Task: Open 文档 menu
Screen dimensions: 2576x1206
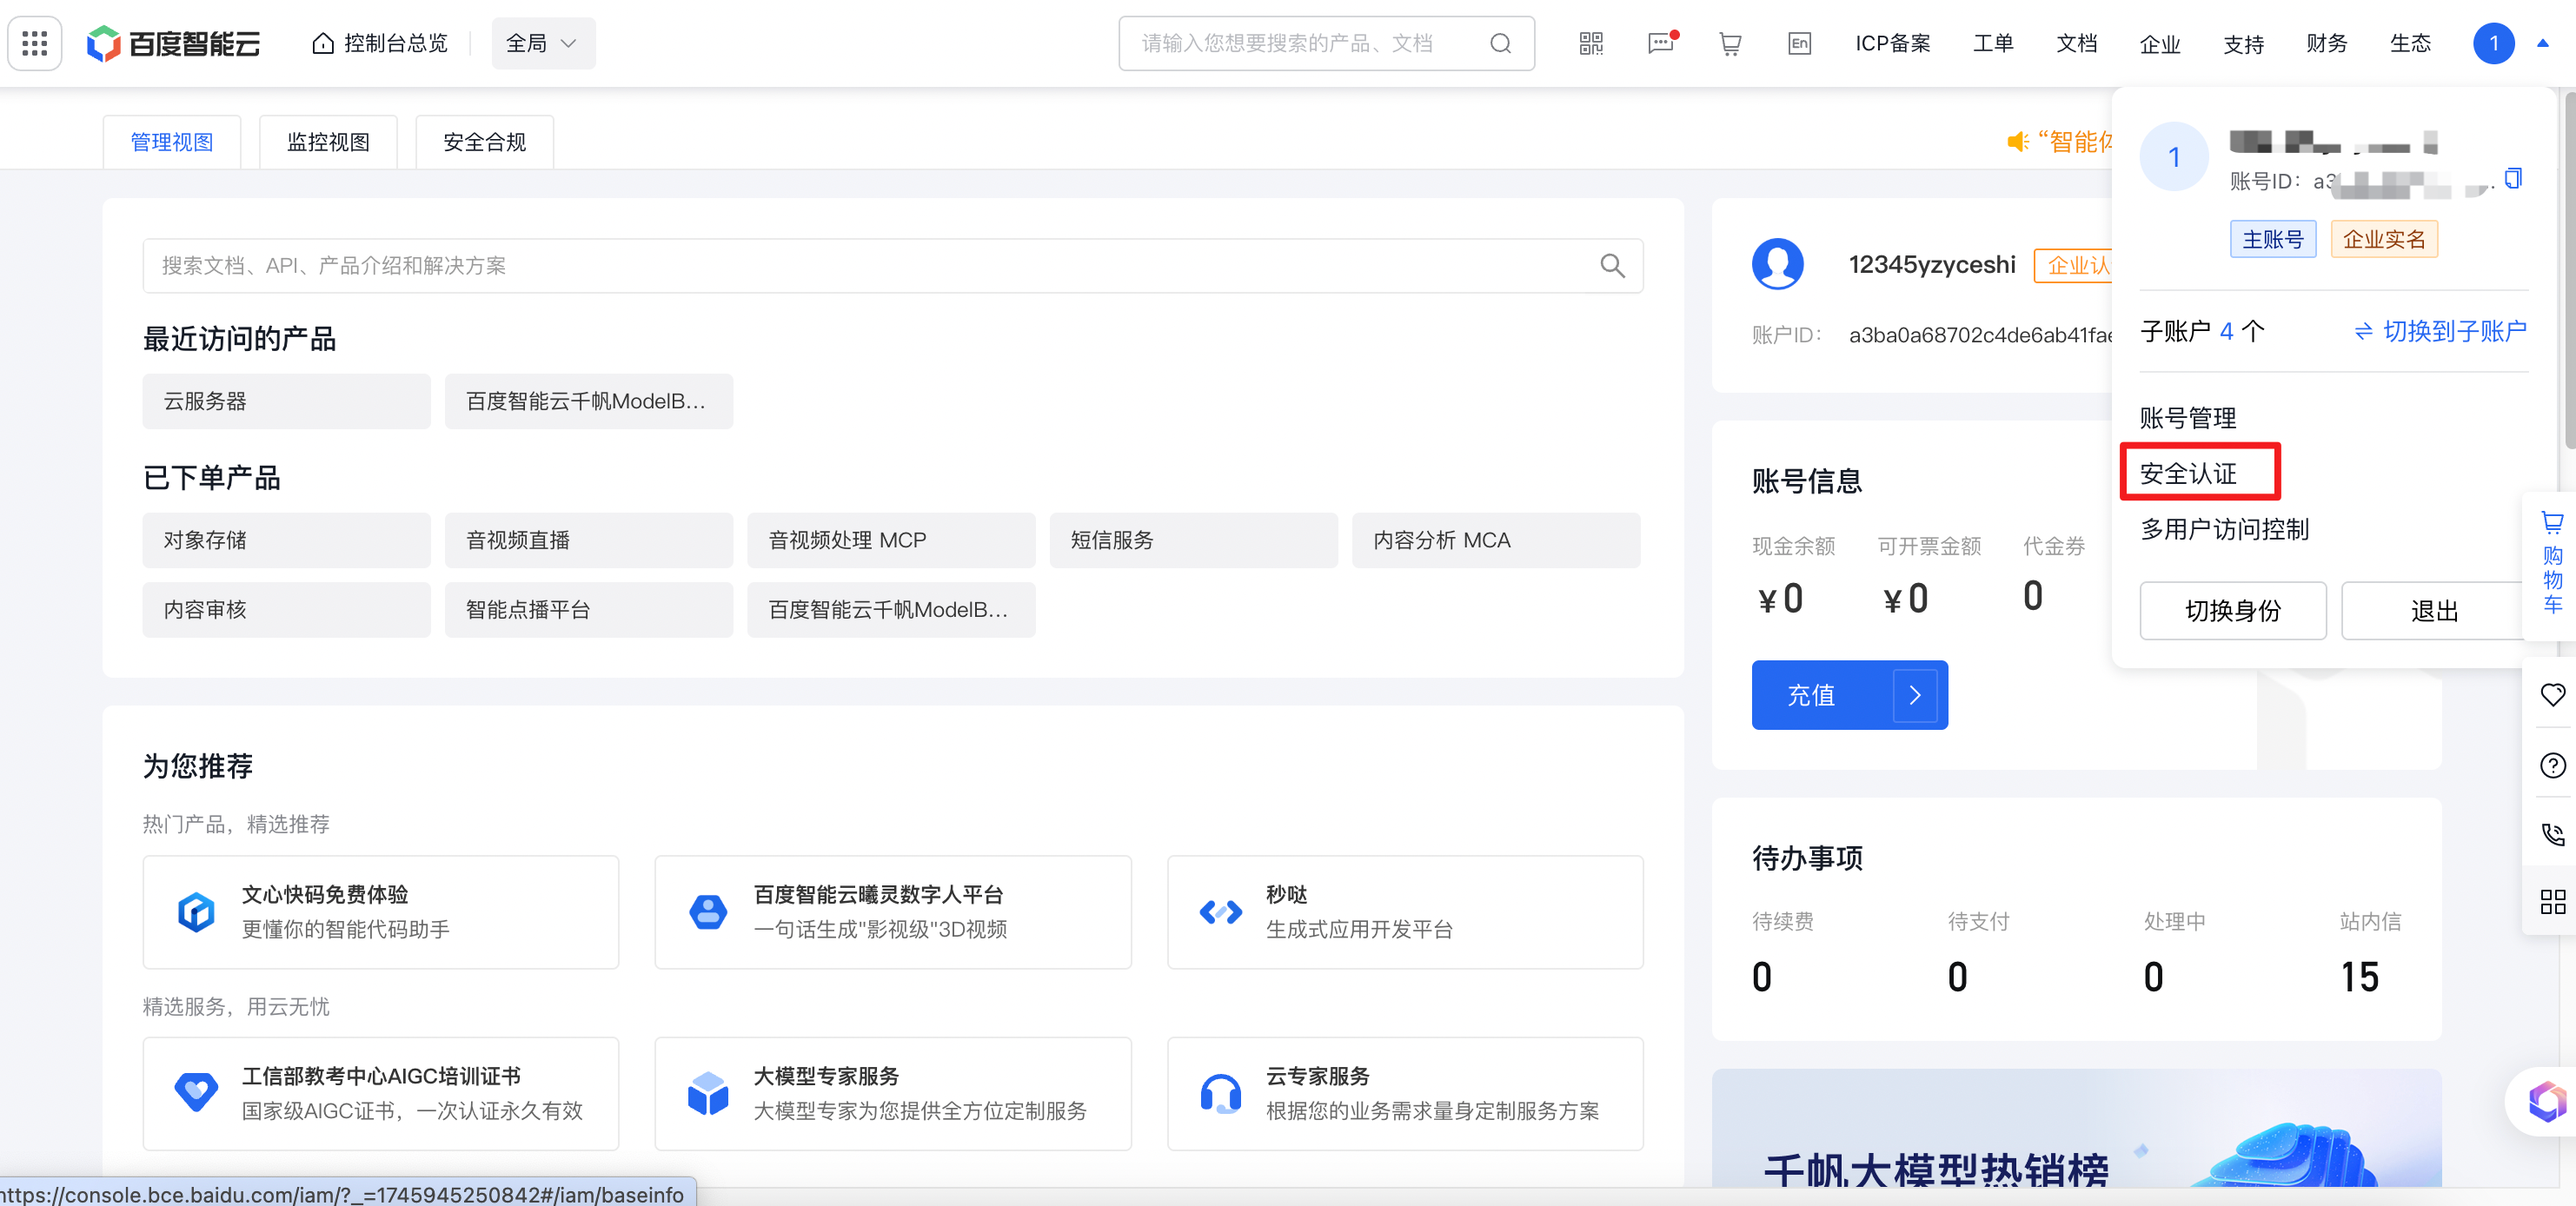Action: pyautogui.click(x=2077, y=43)
